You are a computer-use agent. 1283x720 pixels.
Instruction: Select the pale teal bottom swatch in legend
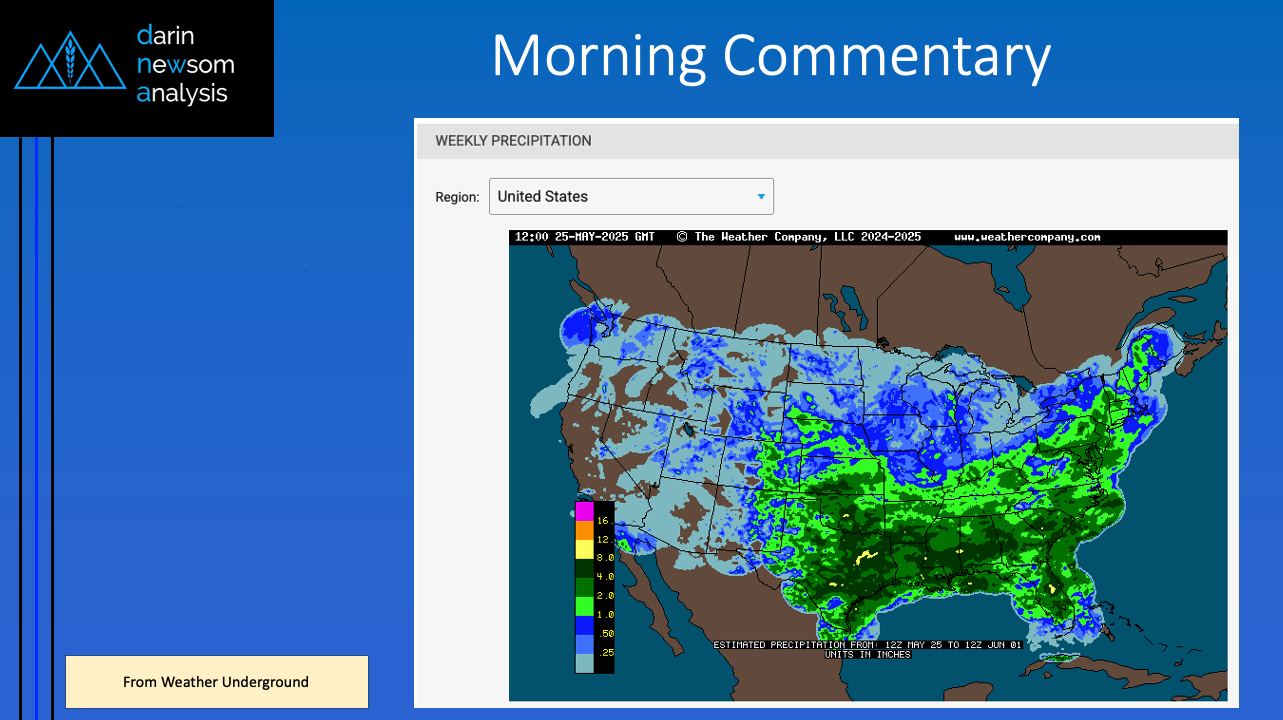[x=584, y=662]
